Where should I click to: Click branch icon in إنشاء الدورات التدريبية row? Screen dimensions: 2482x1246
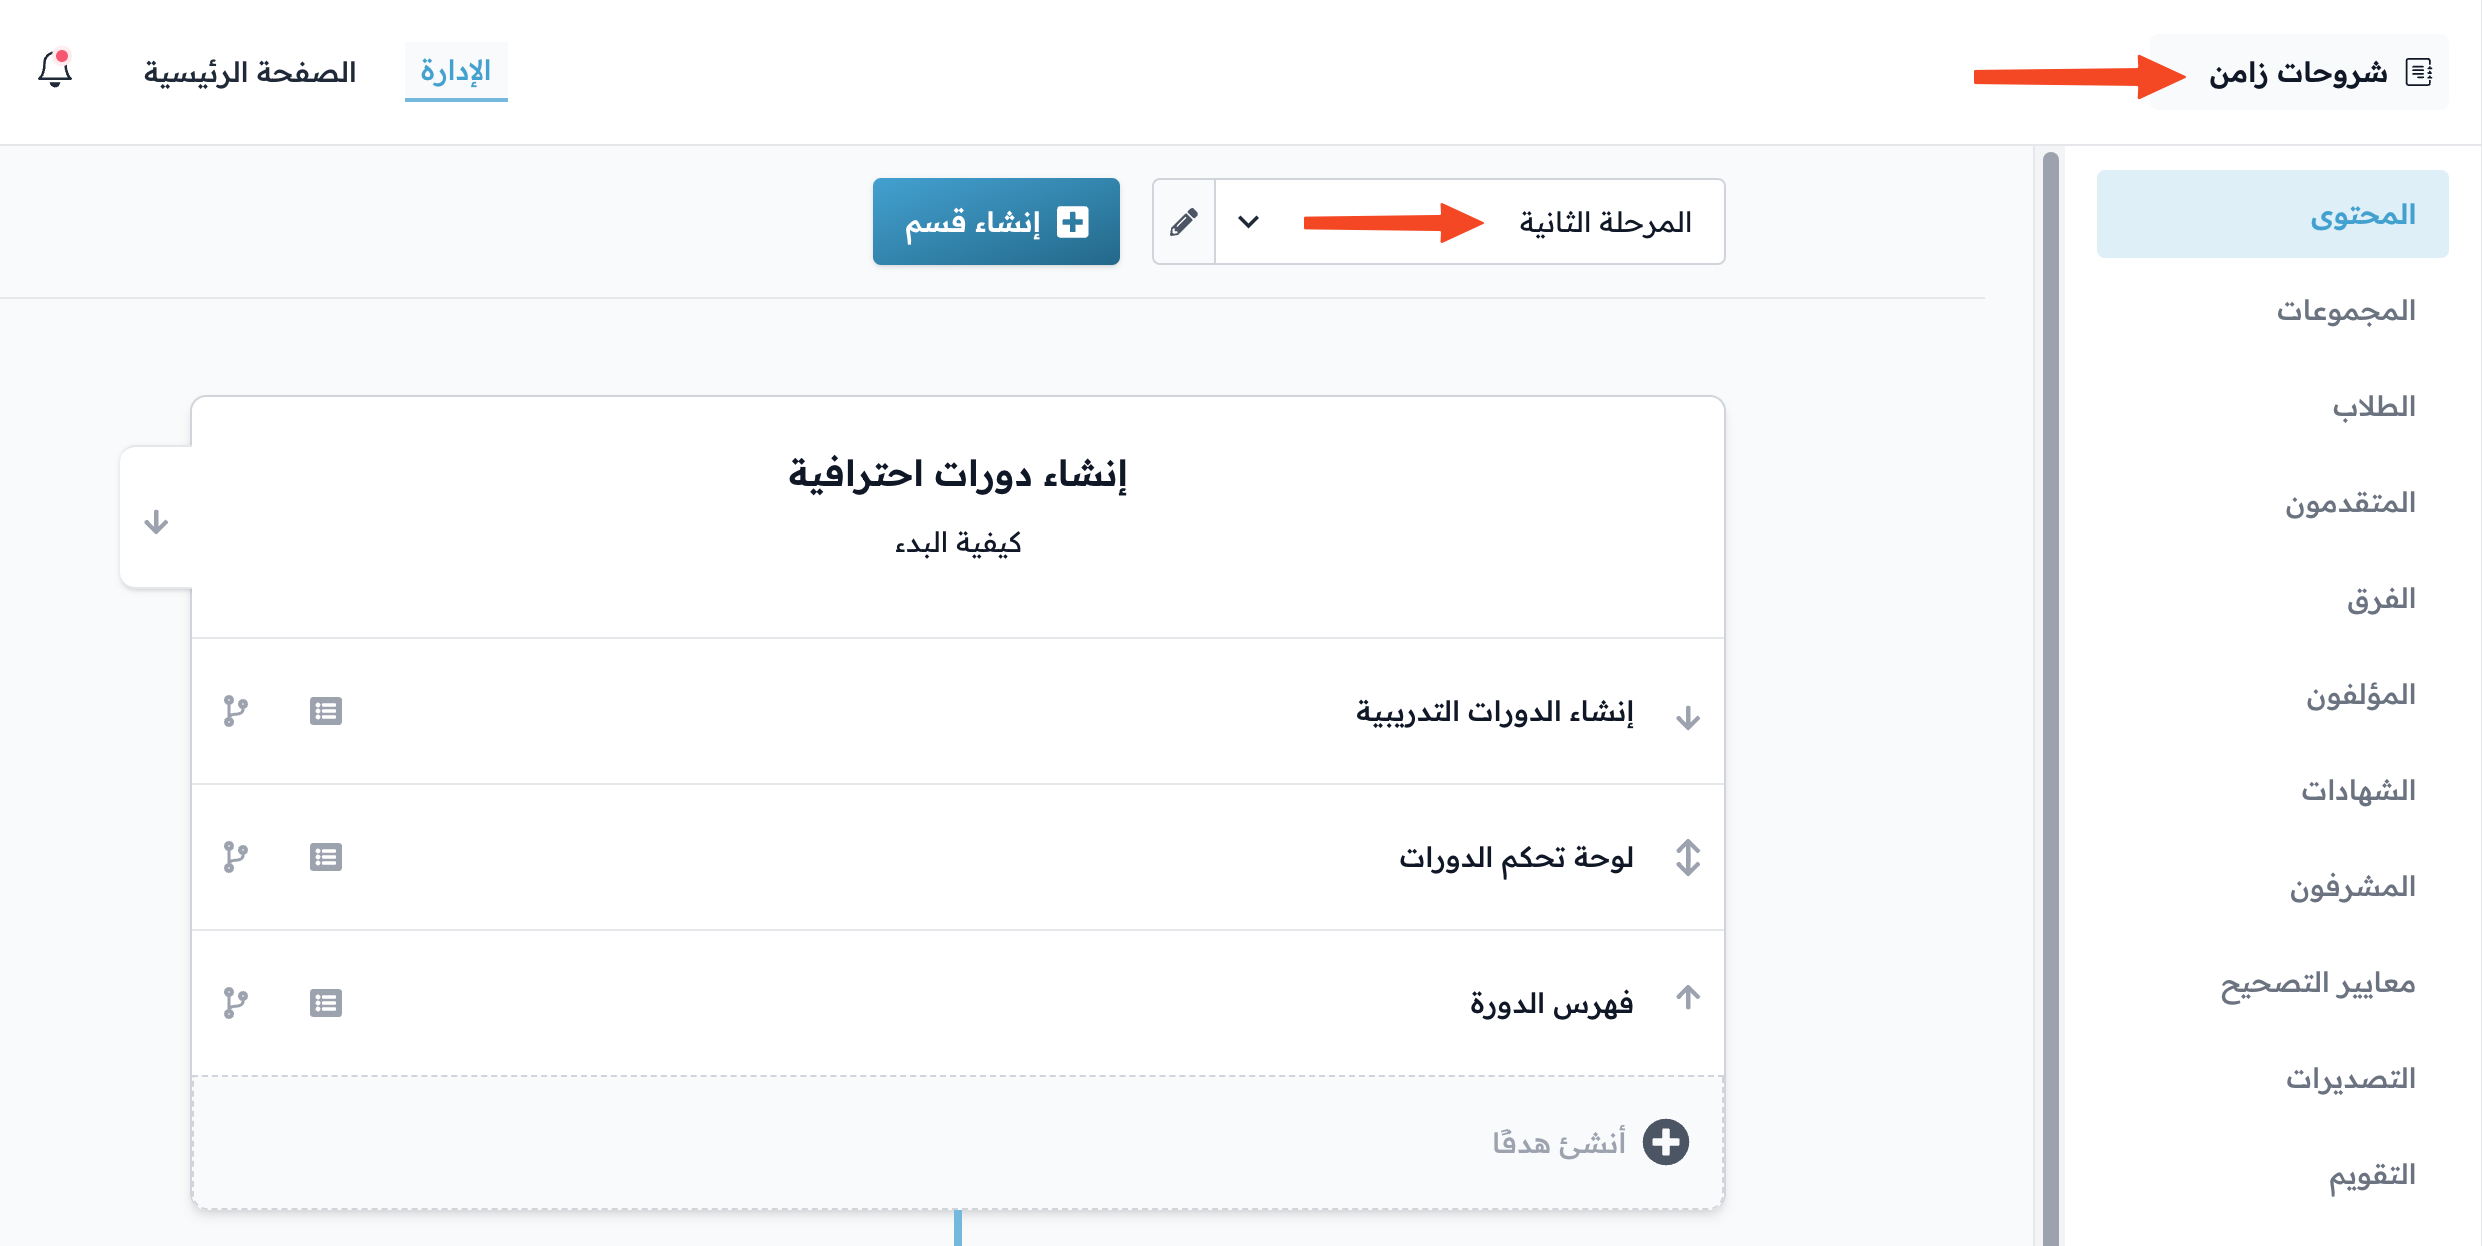[x=235, y=711]
